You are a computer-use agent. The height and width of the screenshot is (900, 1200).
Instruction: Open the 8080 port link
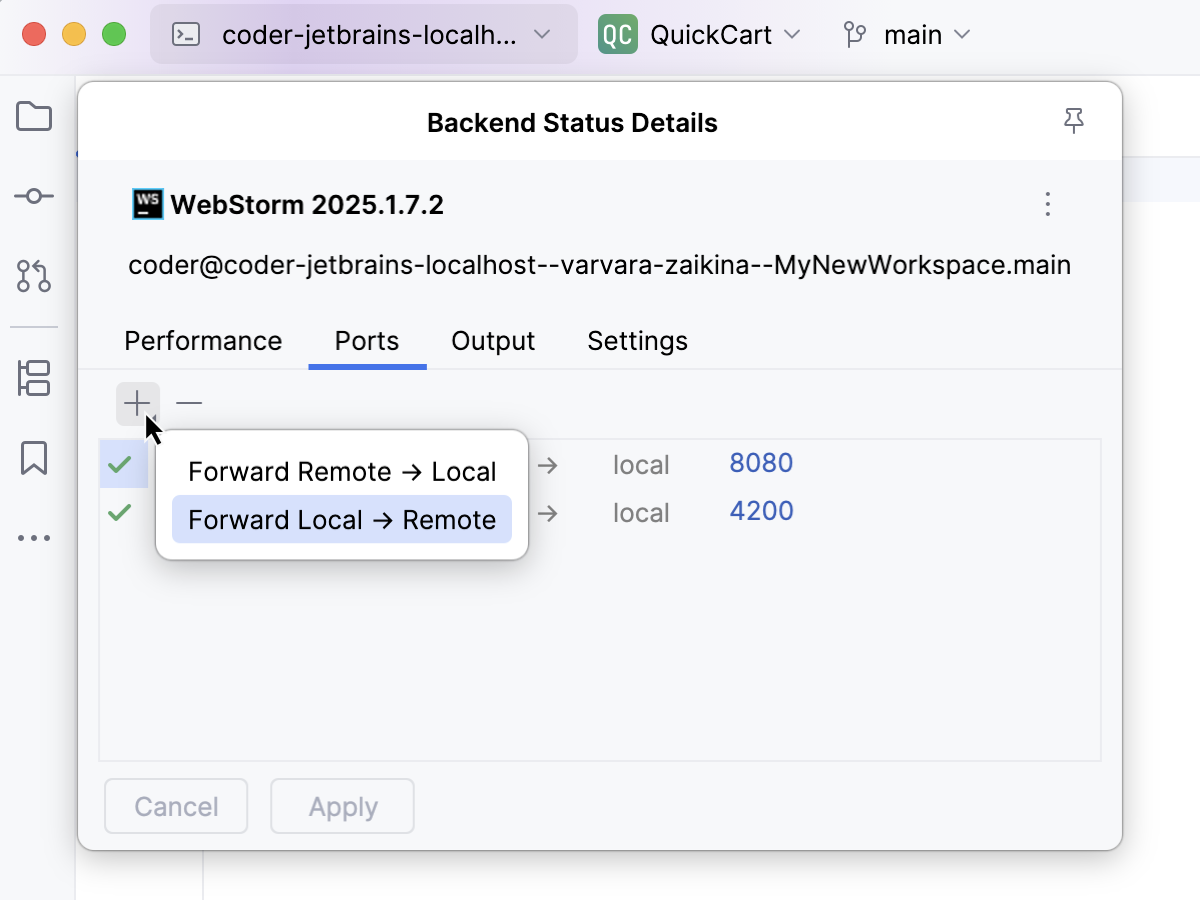761,463
